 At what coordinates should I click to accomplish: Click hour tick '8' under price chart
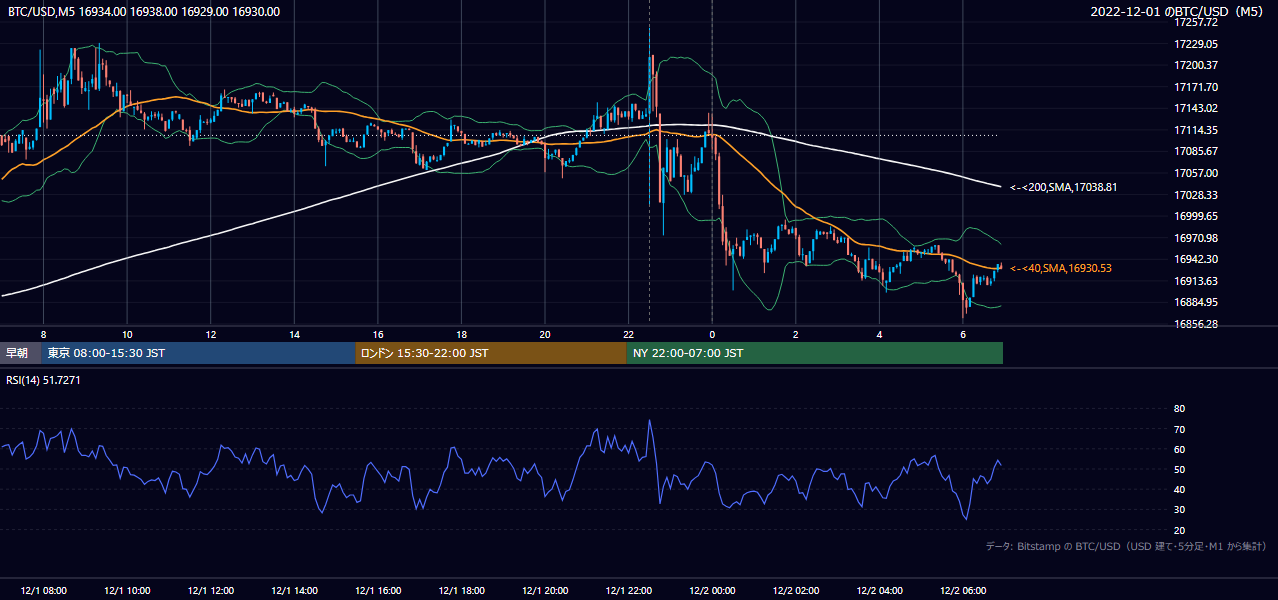point(44,334)
